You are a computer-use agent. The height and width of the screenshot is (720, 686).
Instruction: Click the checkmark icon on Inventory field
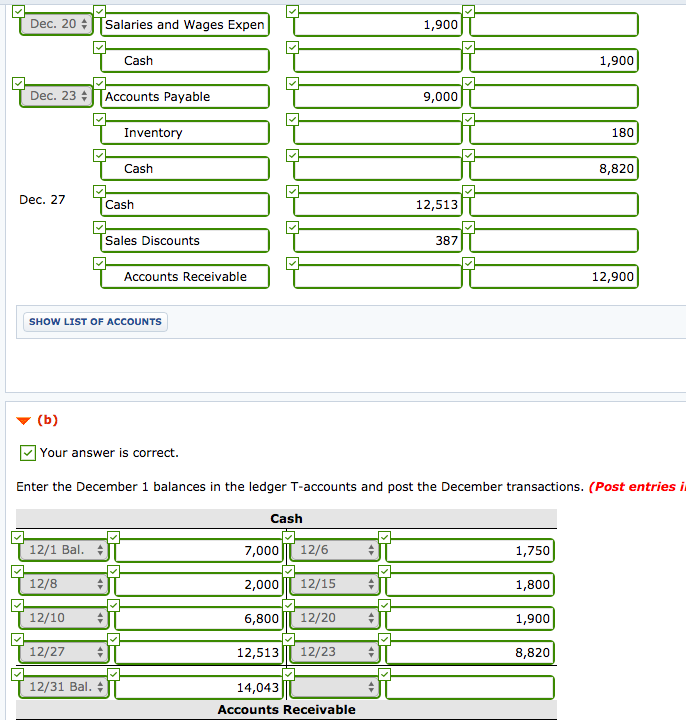pyautogui.click(x=100, y=119)
